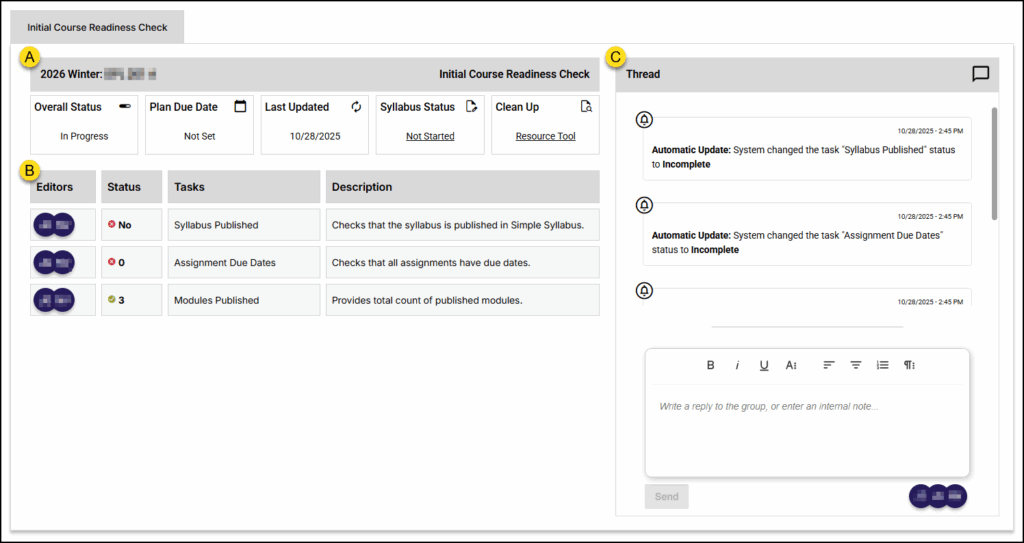Image resolution: width=1024 pixels, height=543 pixels.
Task: Insert a numbered list in editor
Action: 882,365
